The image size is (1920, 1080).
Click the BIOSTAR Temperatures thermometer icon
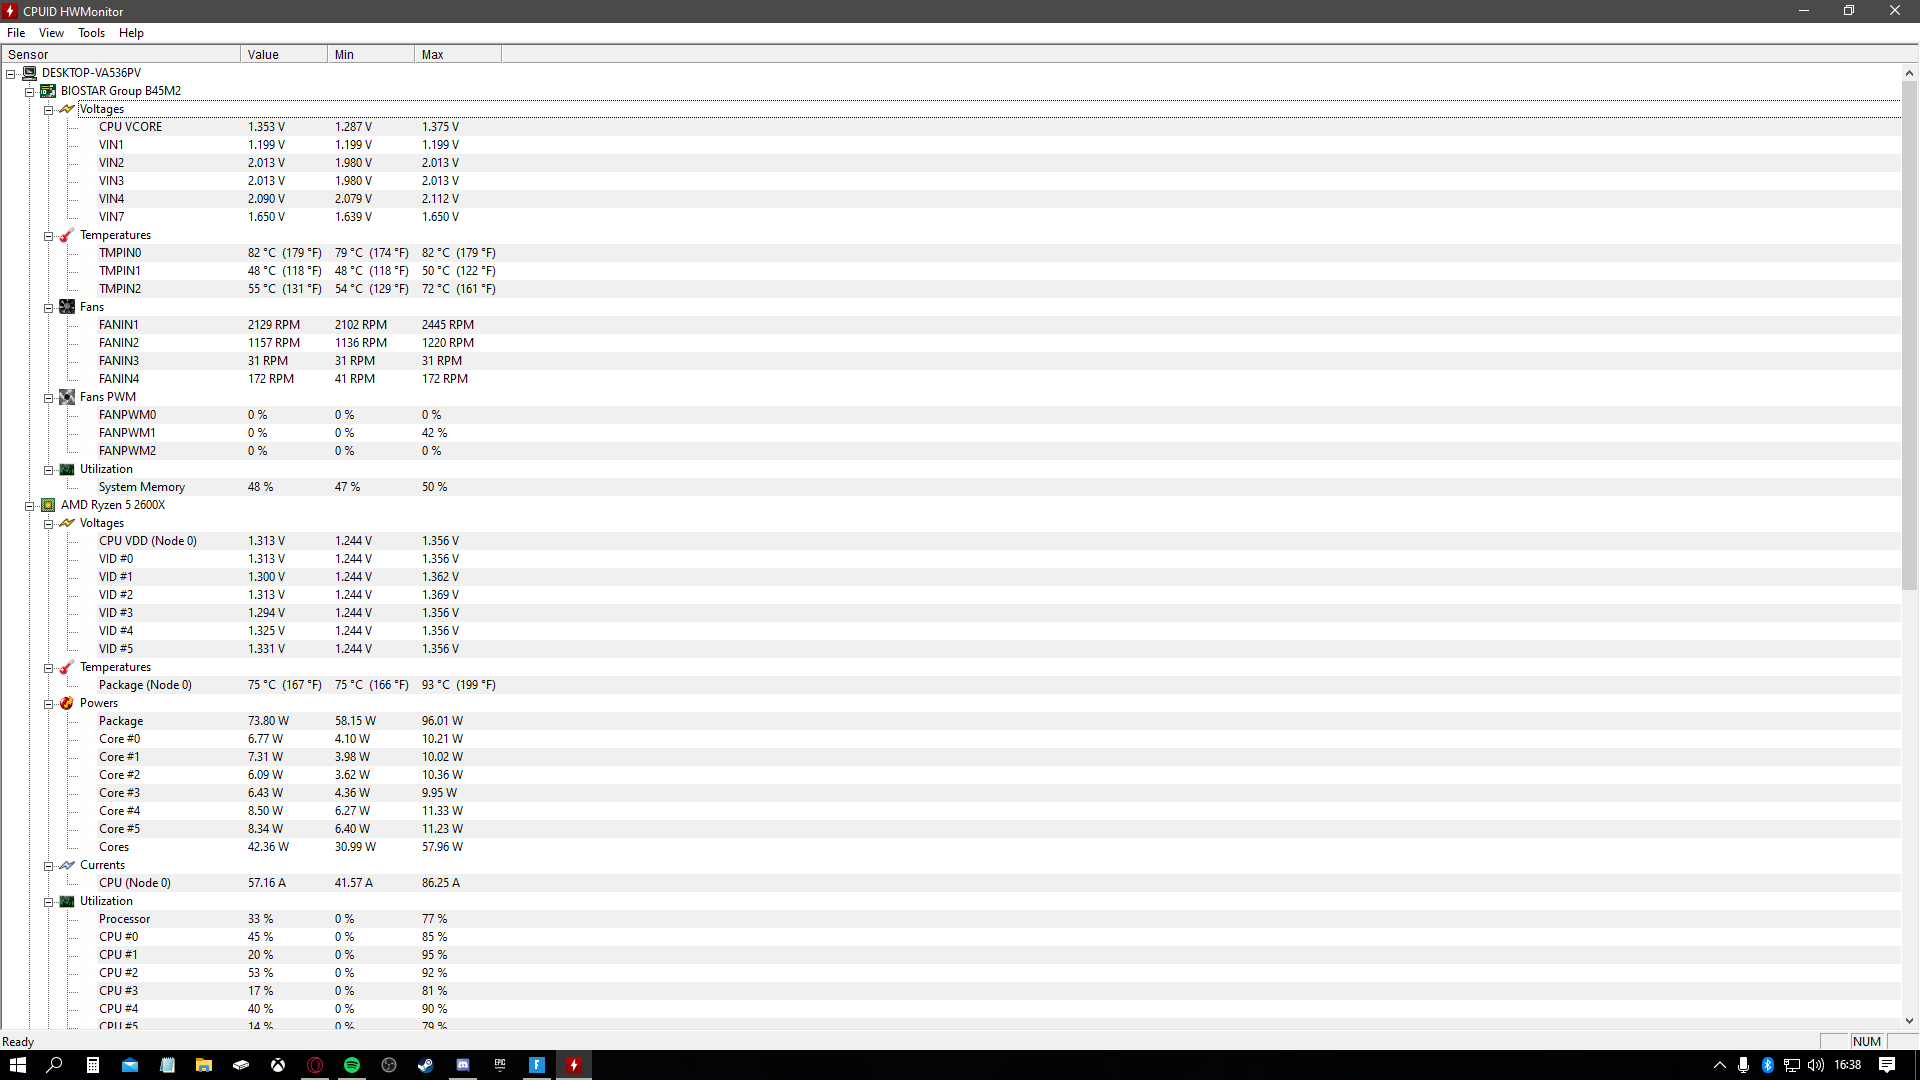(67, 235)
